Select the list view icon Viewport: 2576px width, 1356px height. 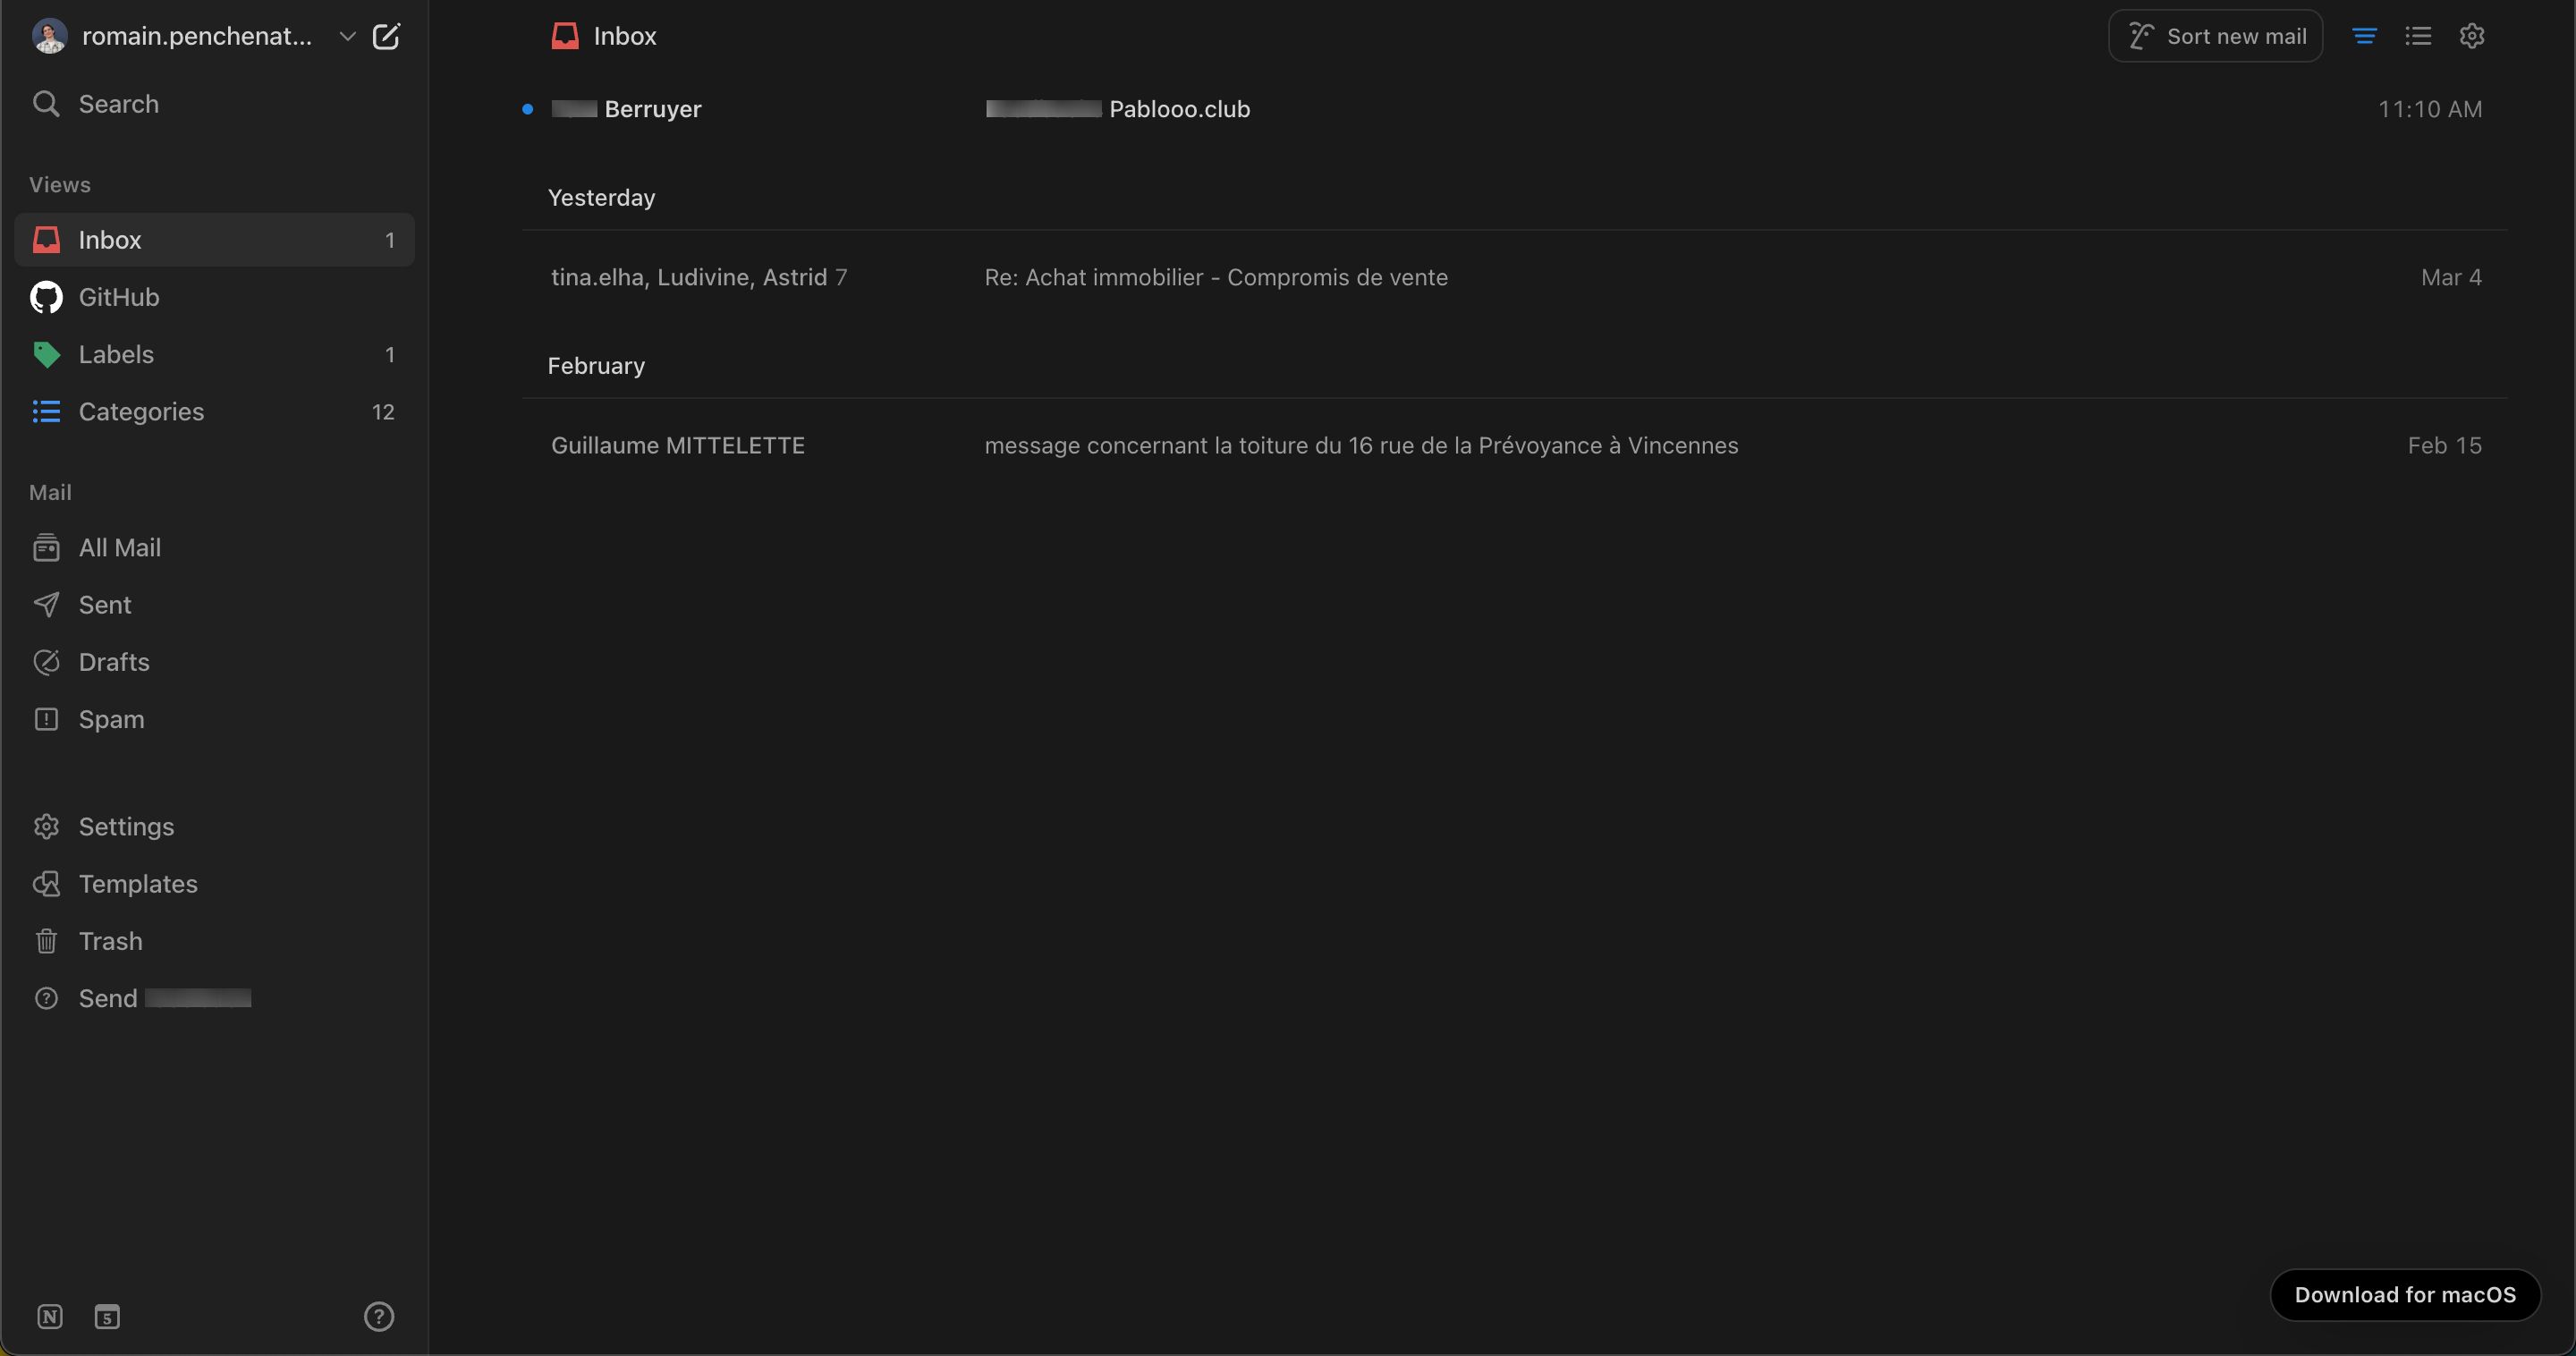click(2419, 36)
